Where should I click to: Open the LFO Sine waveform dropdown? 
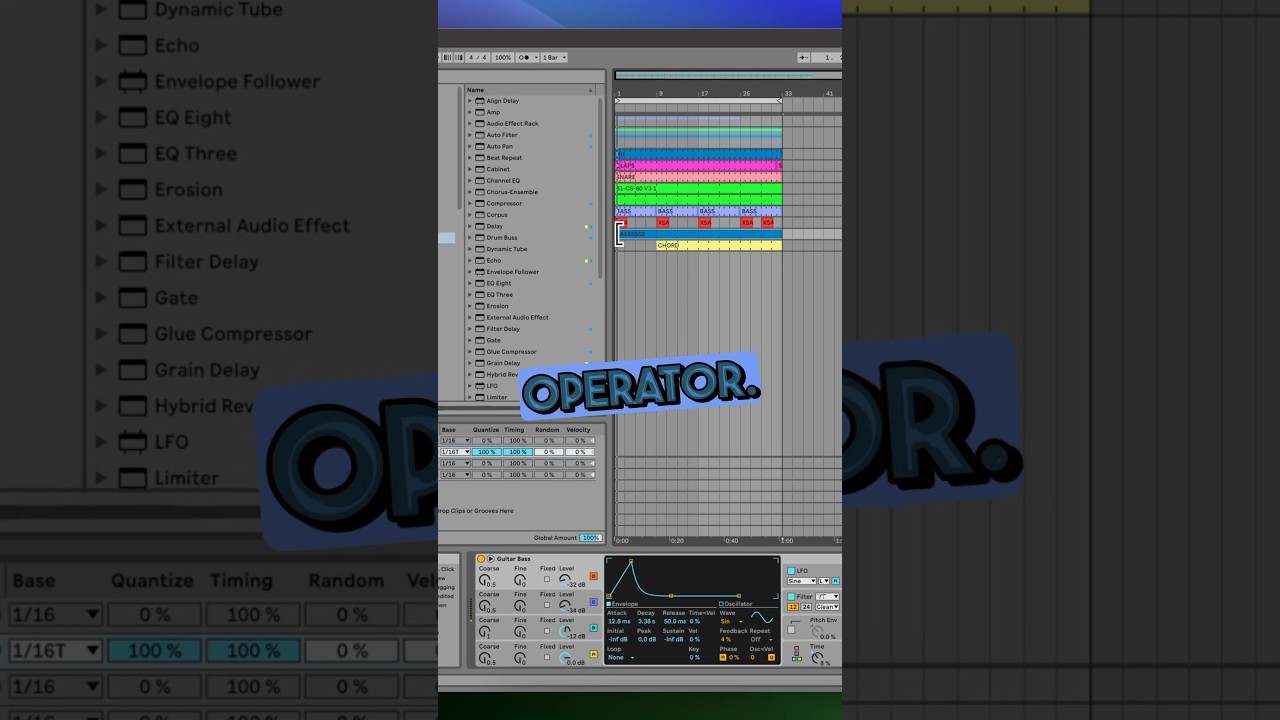tap(801, 581)
